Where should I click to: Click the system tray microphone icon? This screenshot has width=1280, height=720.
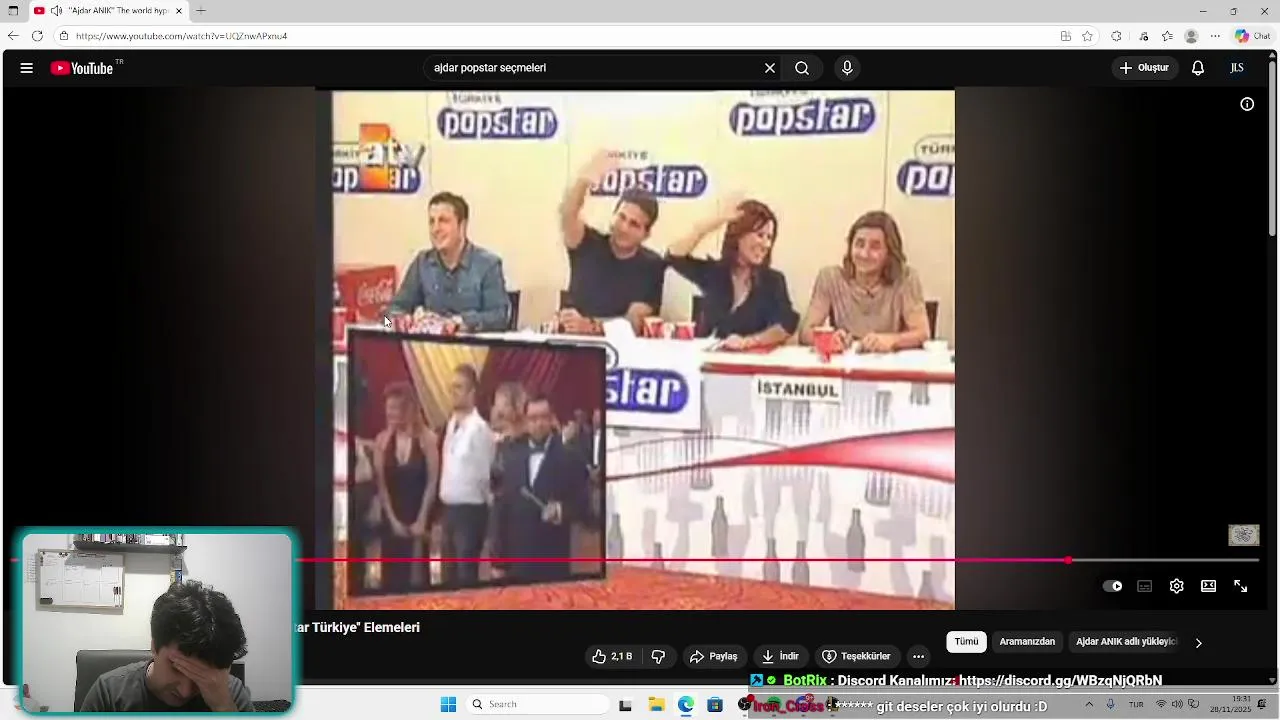tap(1111, 704)
